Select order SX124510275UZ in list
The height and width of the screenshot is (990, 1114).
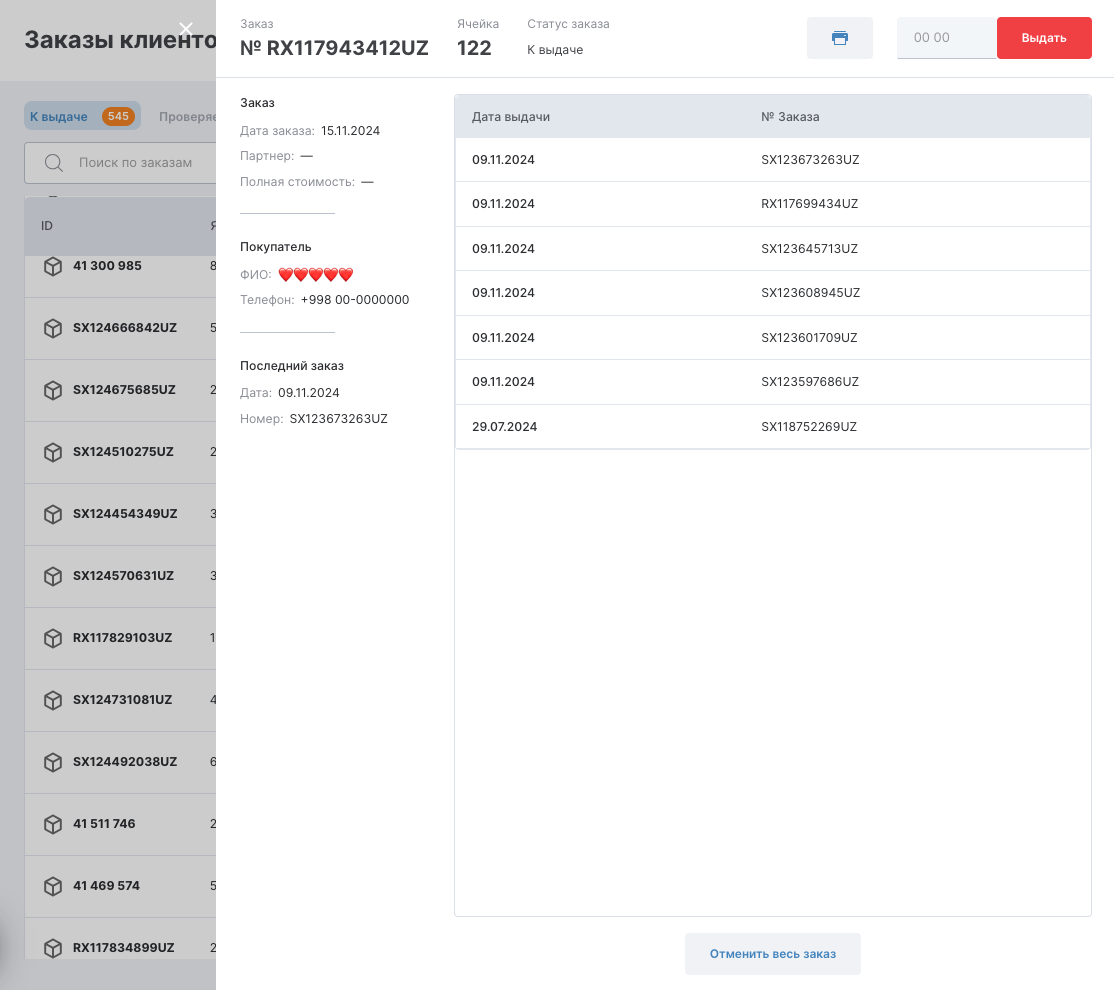coord(123,451)
